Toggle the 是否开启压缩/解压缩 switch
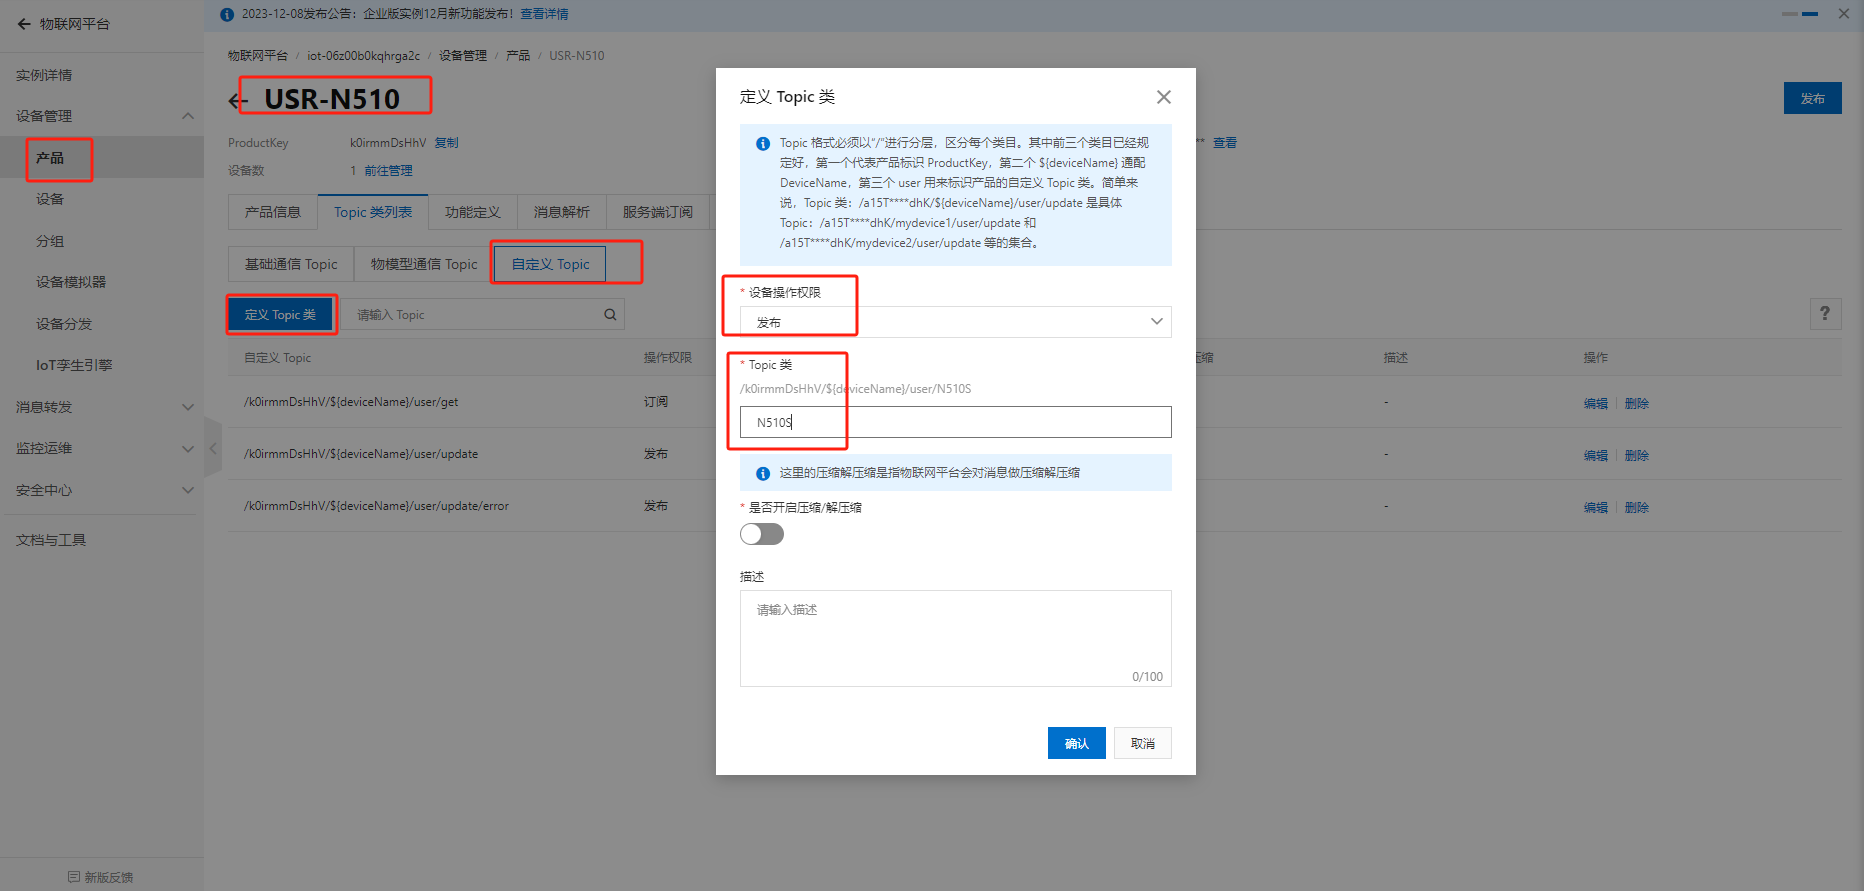This screenshot has height=891, width=1864. [x=762, y=534]
